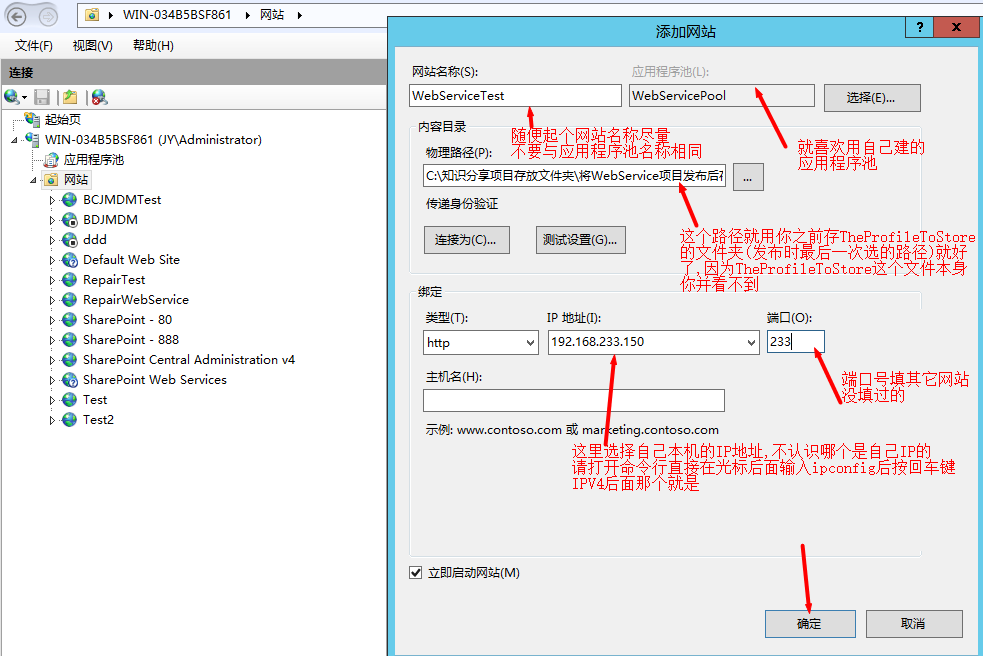This screenshot has height=656, width=983.
Task: Open the 帮助(H) menu
Action: 153,46
